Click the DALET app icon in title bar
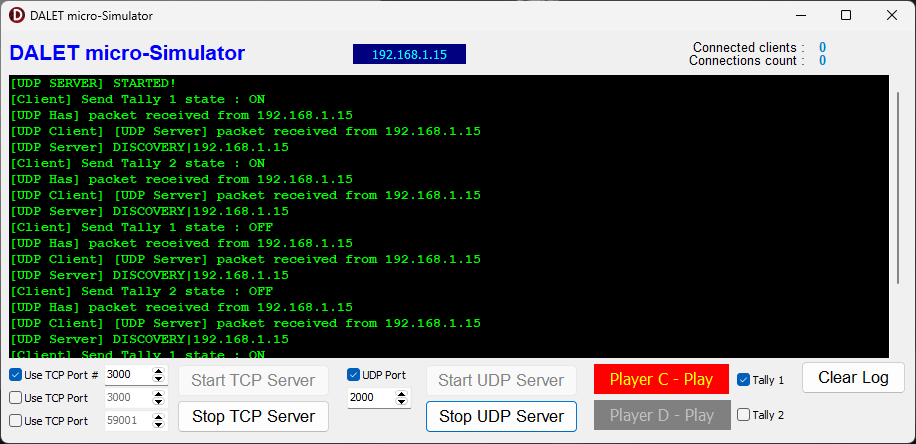This screenshot has width=916, height=444. pyautogui.click(x=16, y=16)
